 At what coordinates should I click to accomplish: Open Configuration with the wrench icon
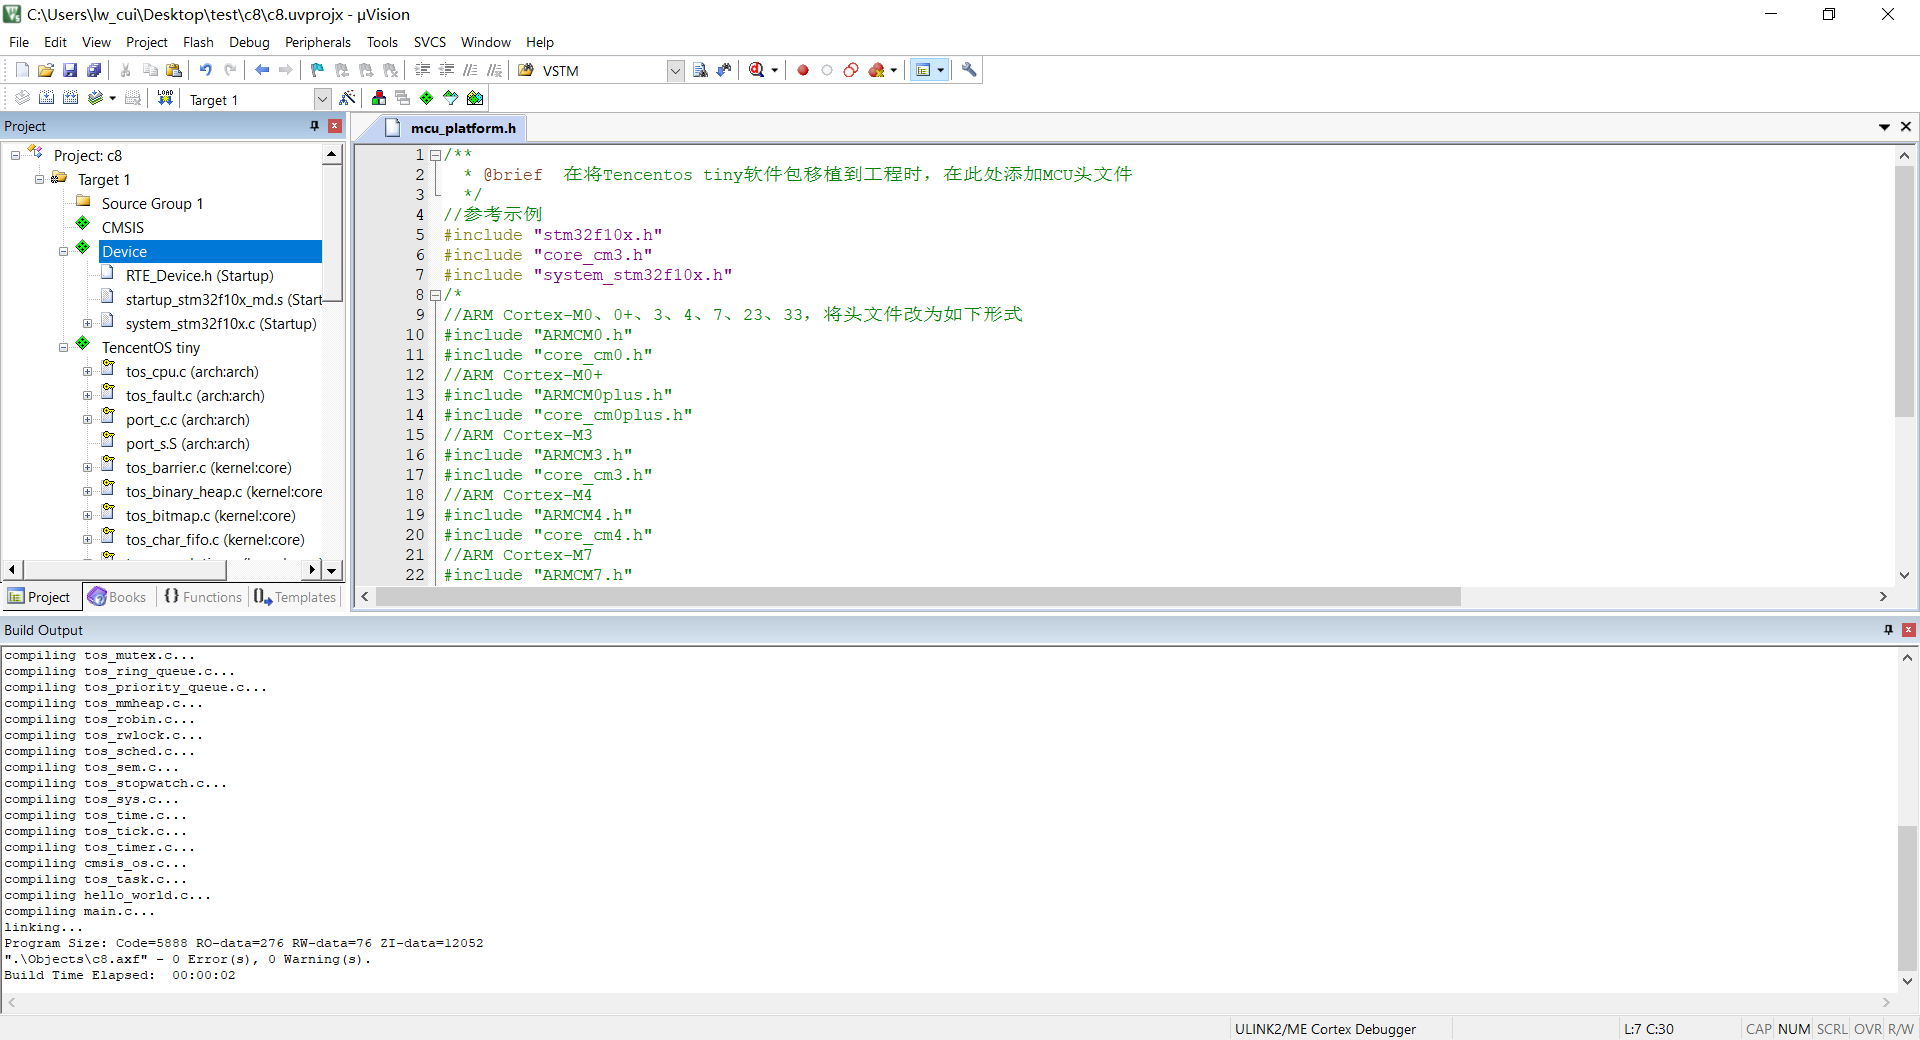pyautogui.click(x=969, y=70)
